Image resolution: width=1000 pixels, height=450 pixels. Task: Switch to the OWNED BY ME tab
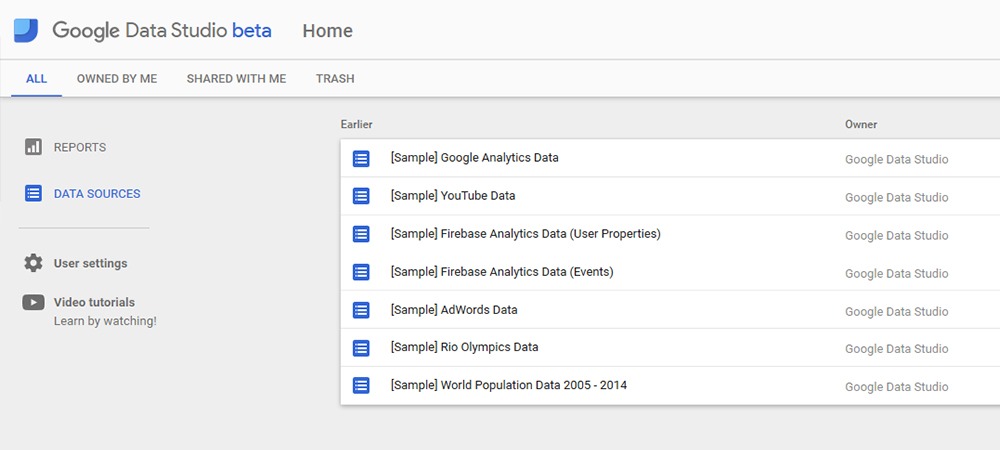pyautogui.click(x=117, y=79)
